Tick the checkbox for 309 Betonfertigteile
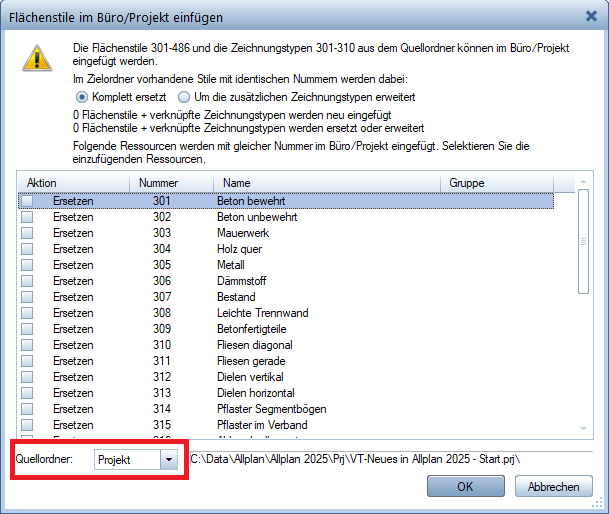609x514 pixels. (27, 329)
